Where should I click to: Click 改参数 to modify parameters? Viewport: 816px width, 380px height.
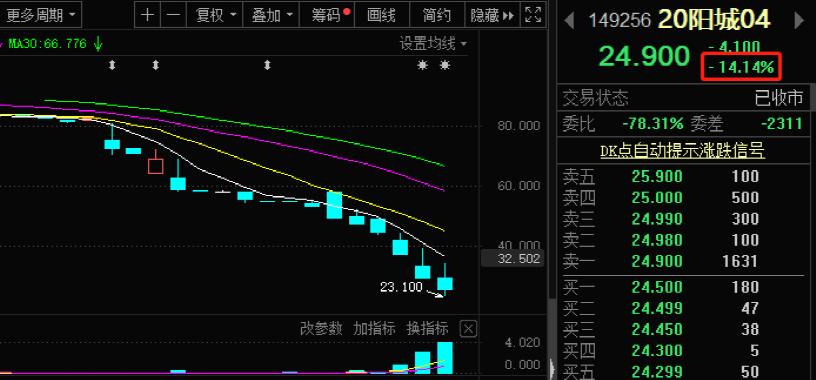(321, 328)
